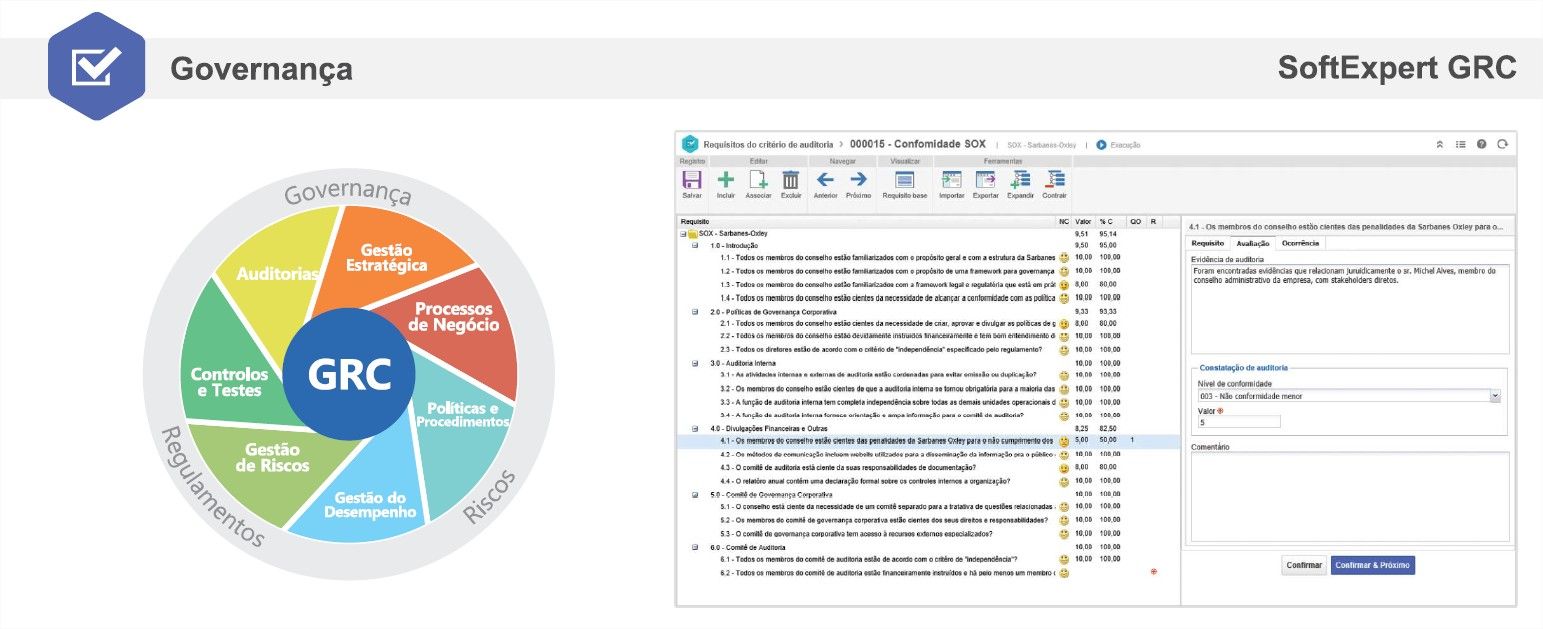Image resolution: width=1543 pixels, height=629 pixels.
Task: Click the smiley icon on requirement 6.1
Action: [x=1064, y=559]
